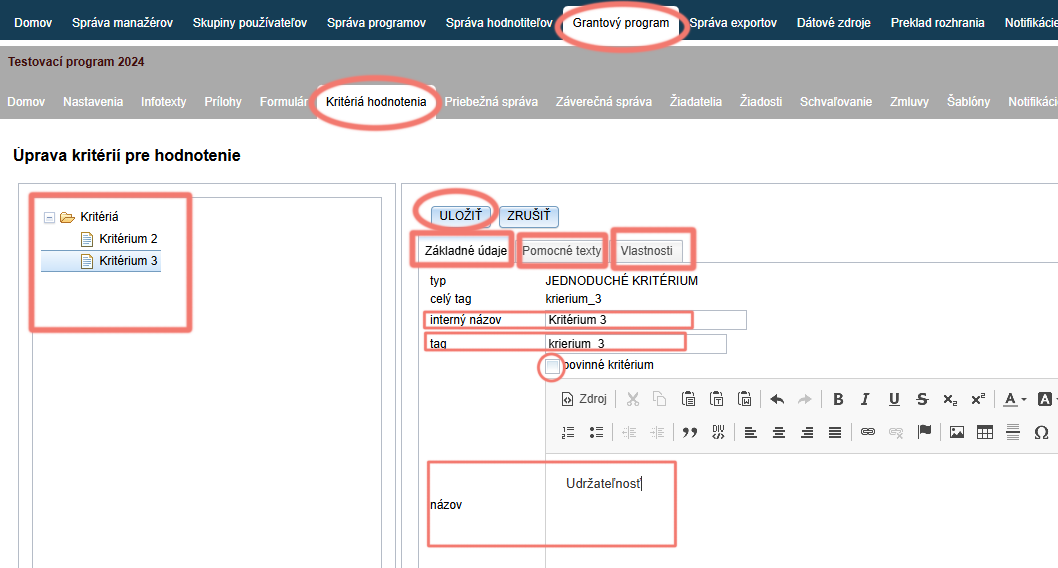The height and width of the screenshot is (568, 1058).
Task: Switch to Pomocné texty tab
Action: [561, 251]
